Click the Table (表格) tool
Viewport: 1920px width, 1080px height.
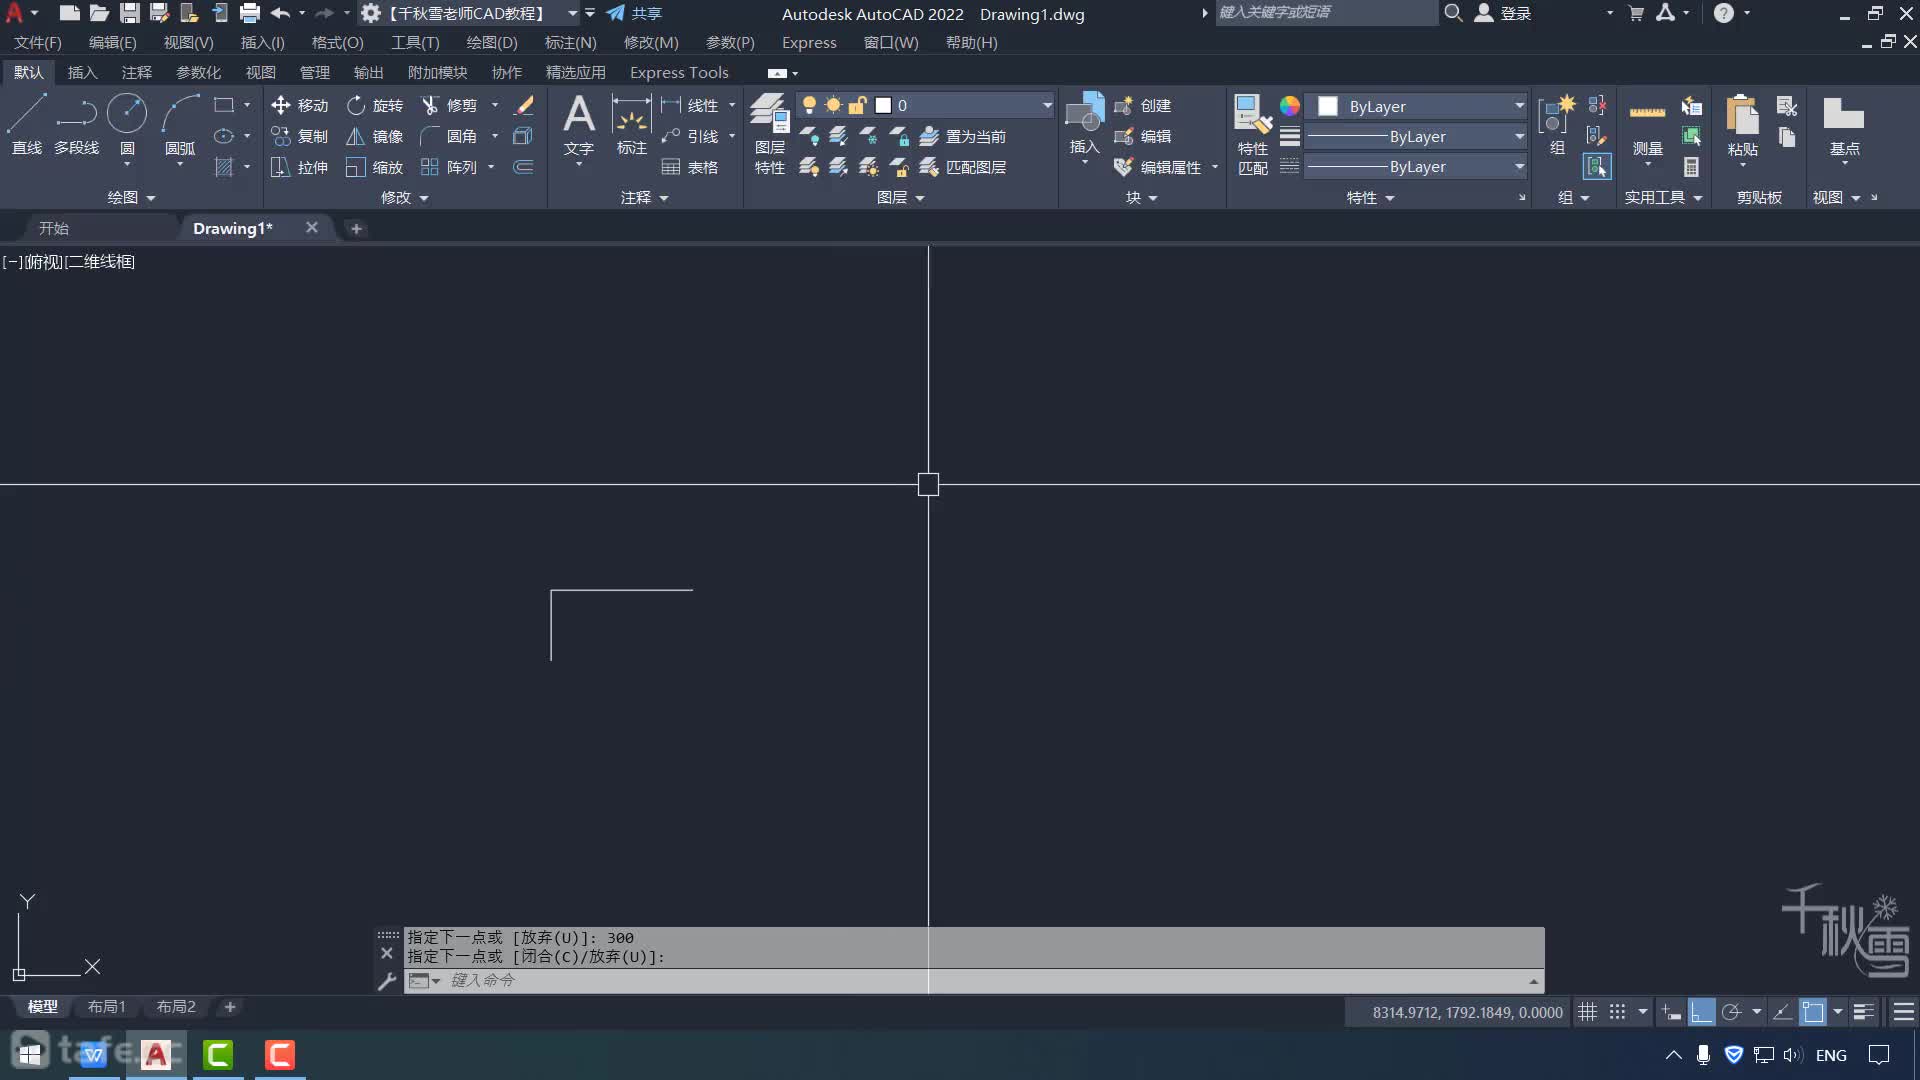(x=690, y=167)
